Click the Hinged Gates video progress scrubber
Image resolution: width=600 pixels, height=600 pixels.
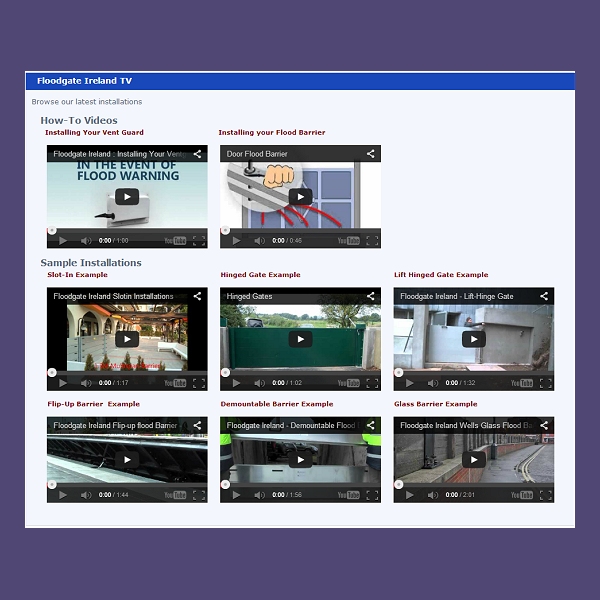225,373
